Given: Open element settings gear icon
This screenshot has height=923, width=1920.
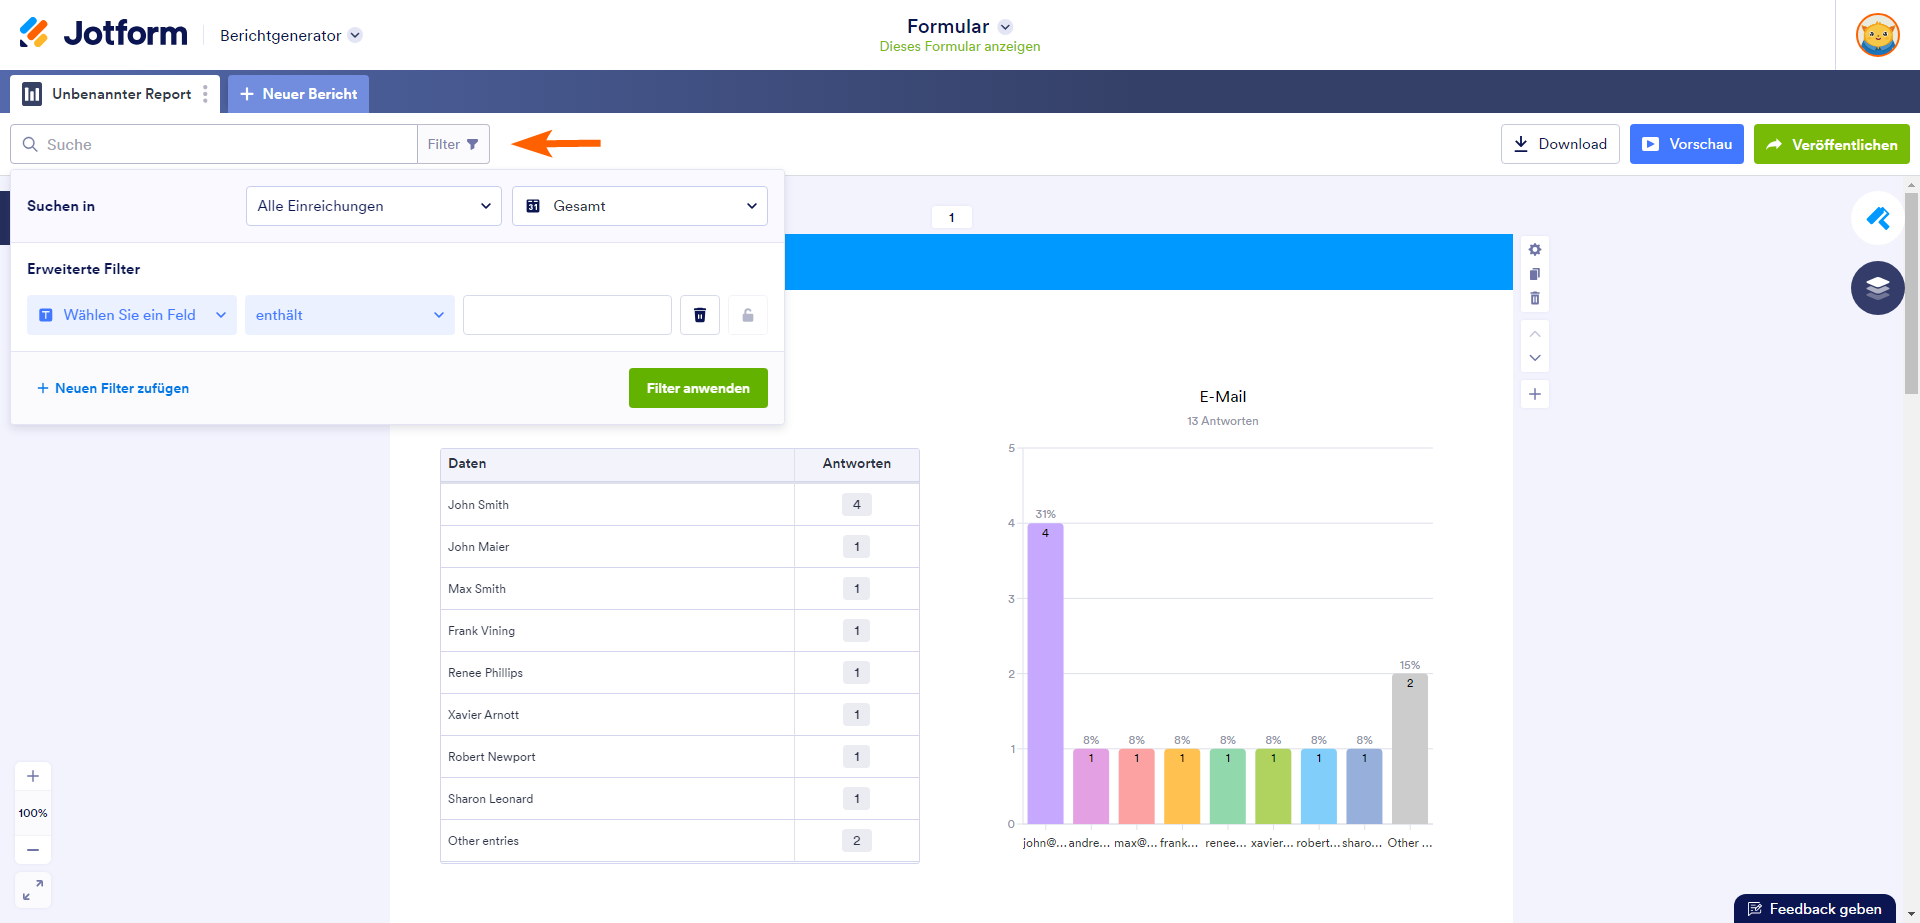Looking at the screenshot, I should [x=1535, y=250].
